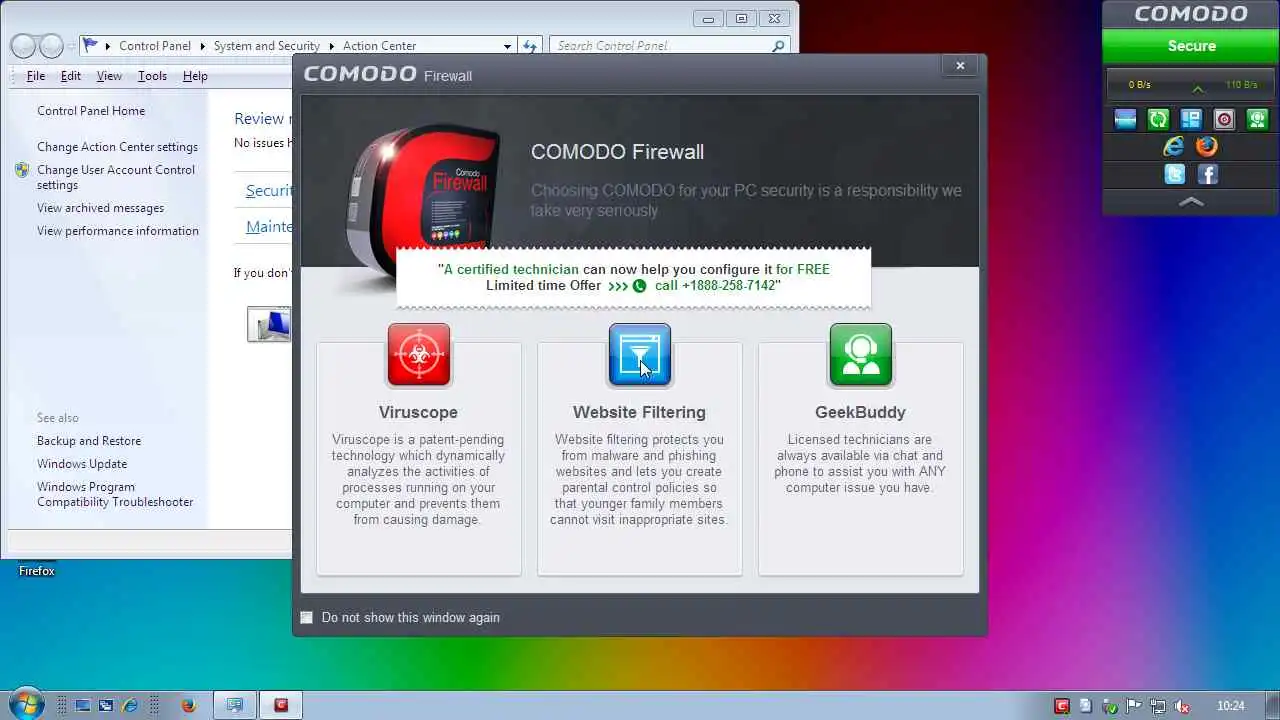Click Show Desktop icon in quick launch
This screenshot has width=1280, height=720.
pos(83,705)
